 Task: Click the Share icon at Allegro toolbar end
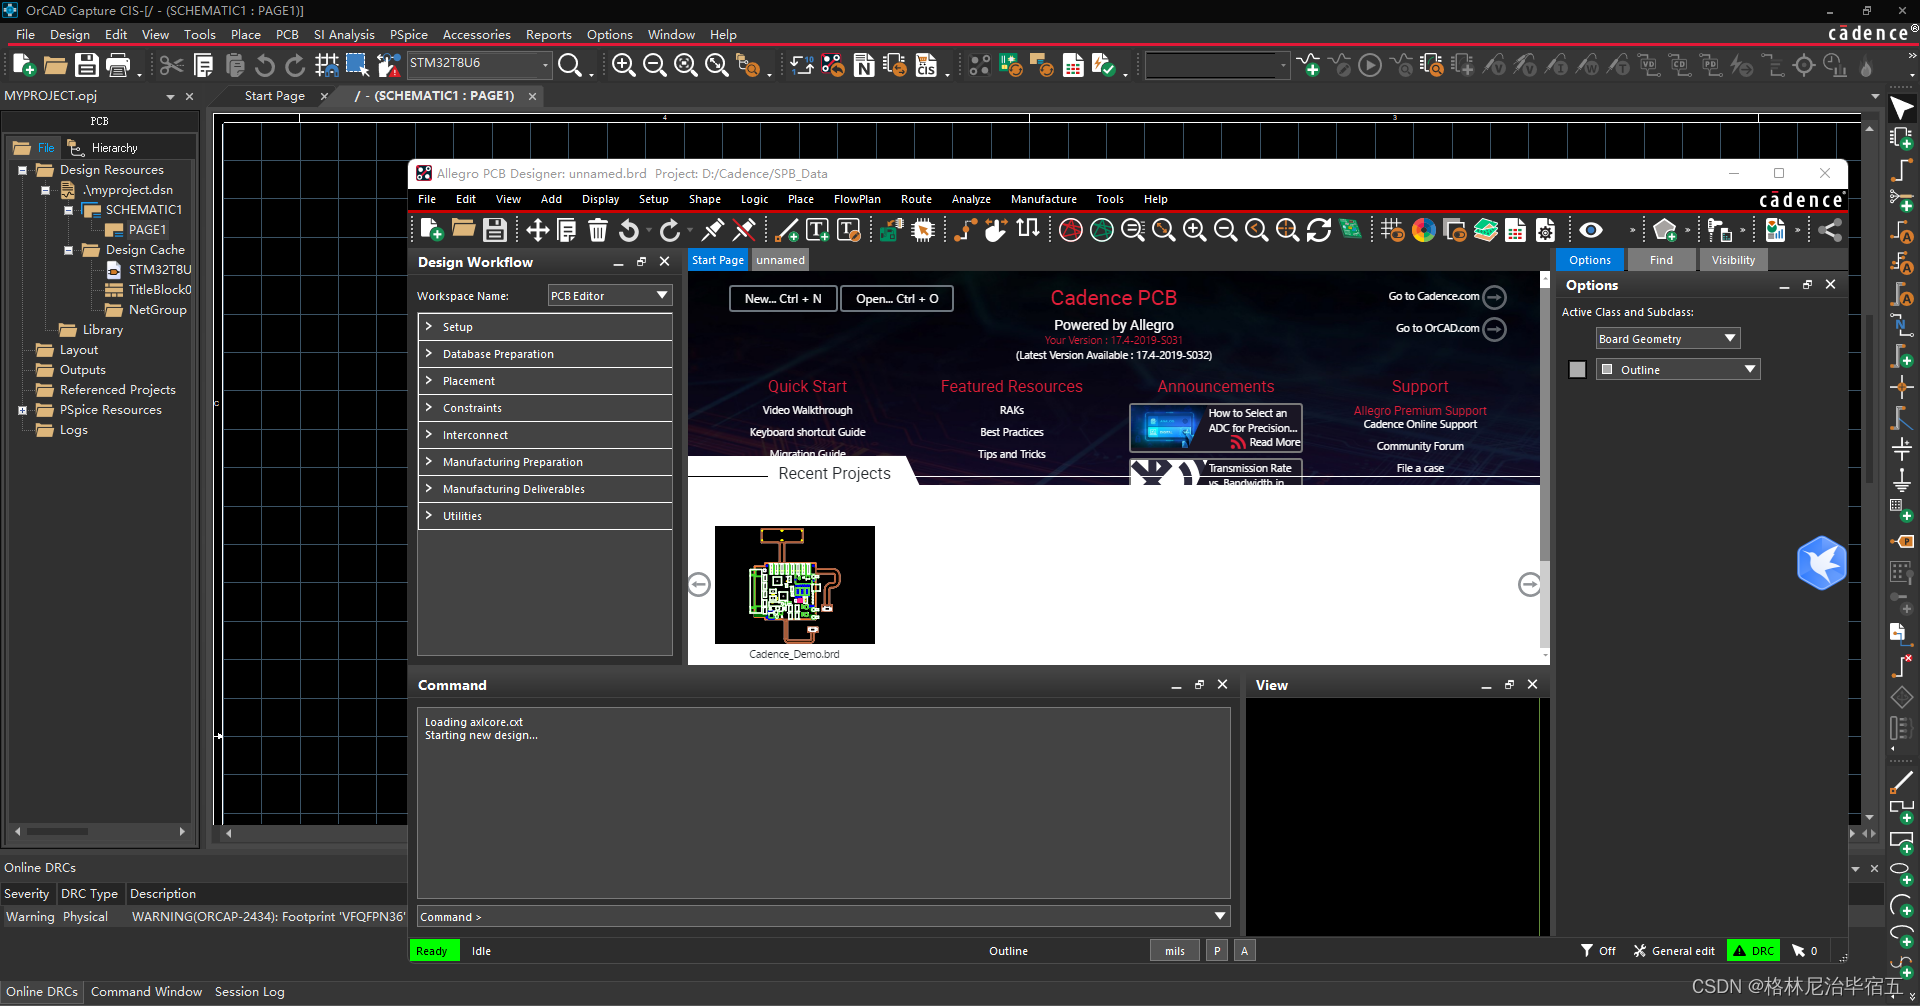coord(1829,230)
